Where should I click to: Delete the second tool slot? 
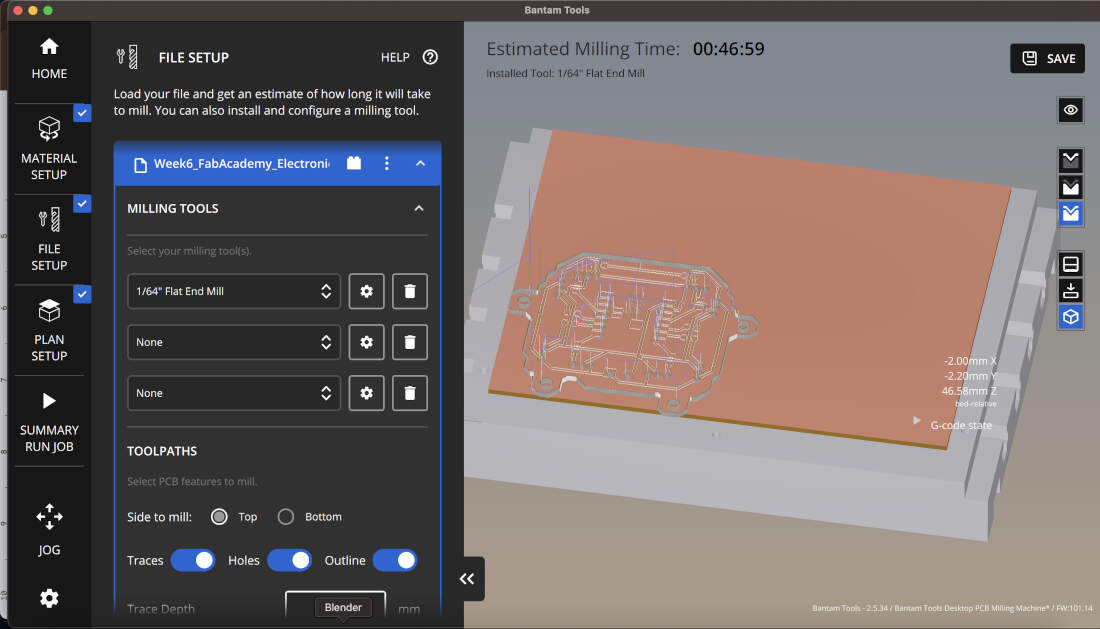[410, 342]
